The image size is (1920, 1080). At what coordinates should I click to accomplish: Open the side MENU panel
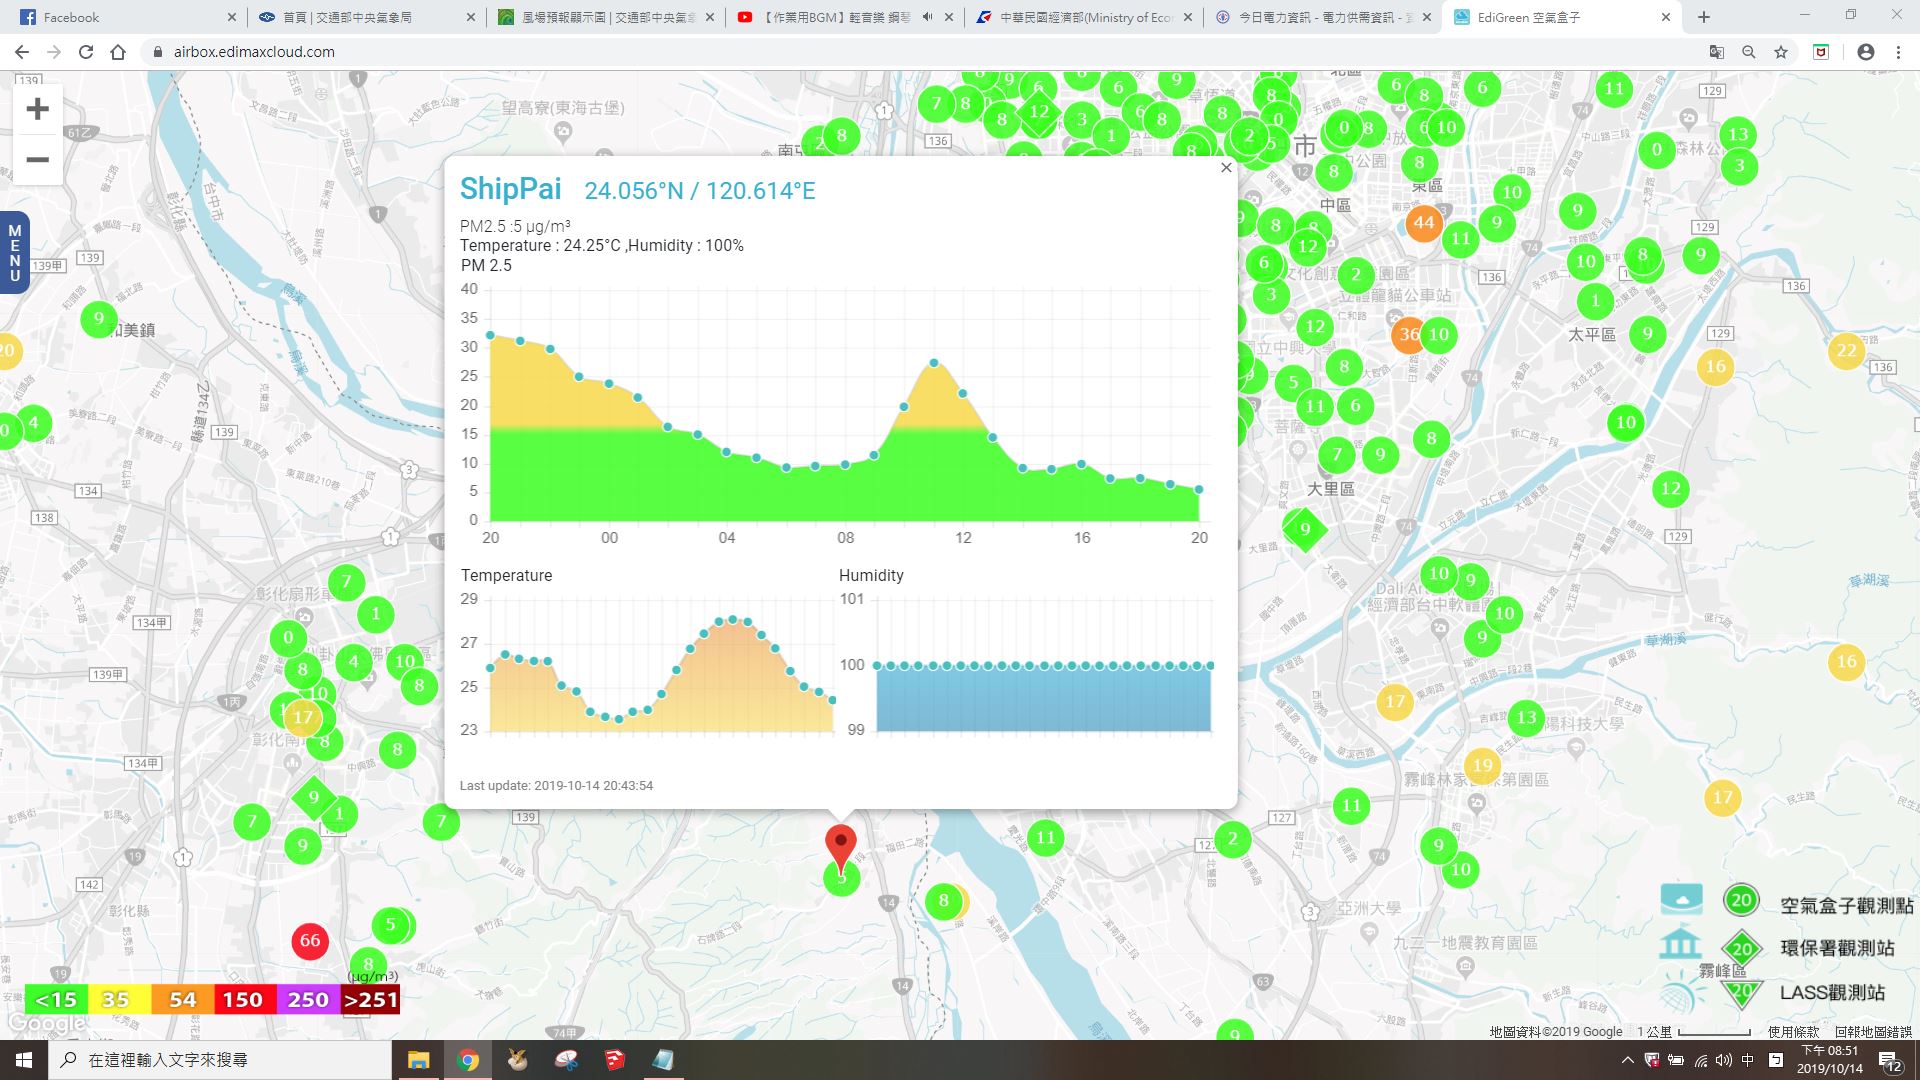click(x=14, y=253)
